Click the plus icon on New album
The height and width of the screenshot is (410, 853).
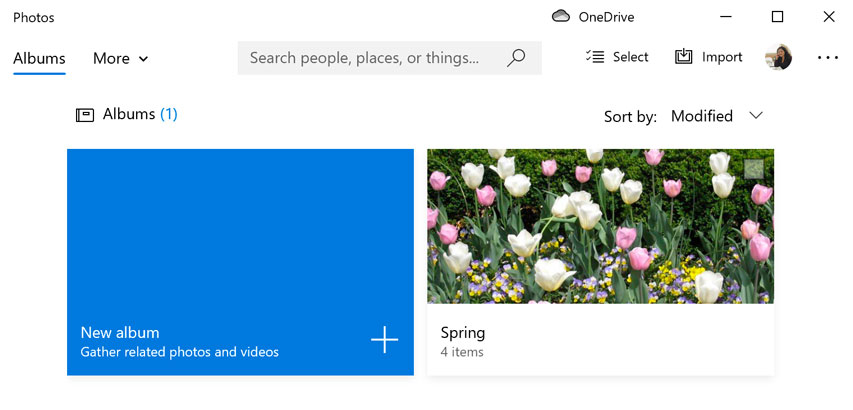point(384,340)
